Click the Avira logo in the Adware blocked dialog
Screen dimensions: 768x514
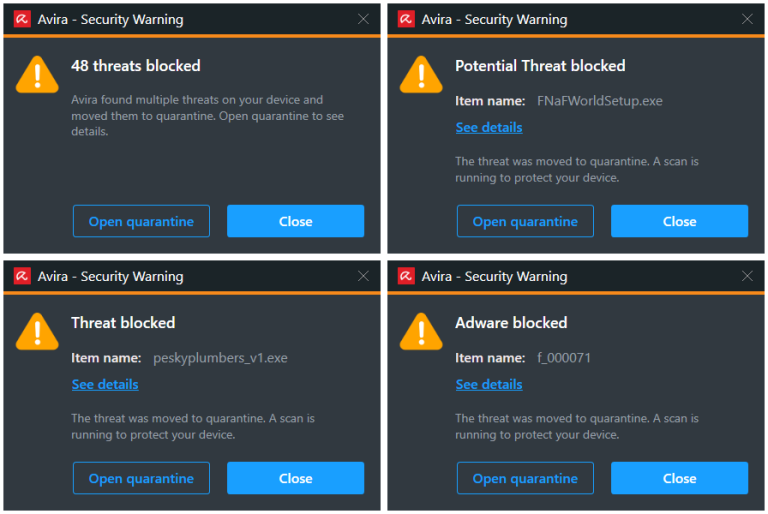click(x=406, y=276)
